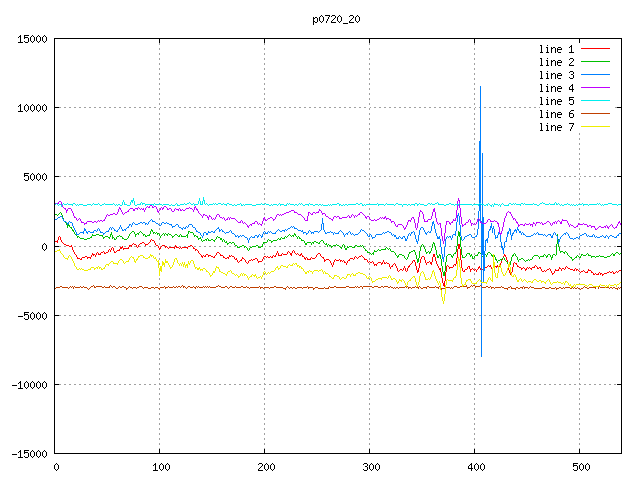This screenshot has height=480, width=640.
Task: Click the 500 x-axis tick label
Action: click(x=579, y=467)
